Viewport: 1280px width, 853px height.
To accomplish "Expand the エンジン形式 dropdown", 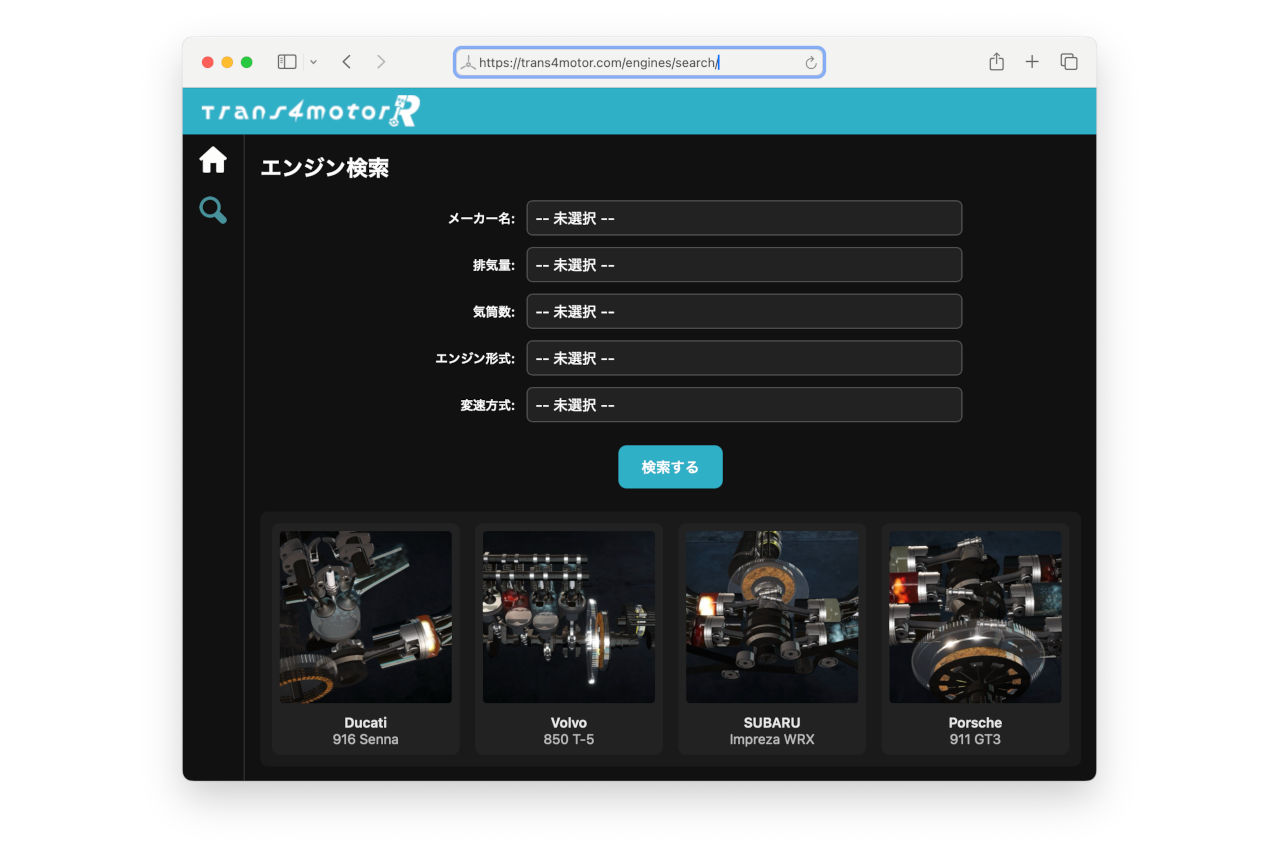I will [x=744, y=357].
